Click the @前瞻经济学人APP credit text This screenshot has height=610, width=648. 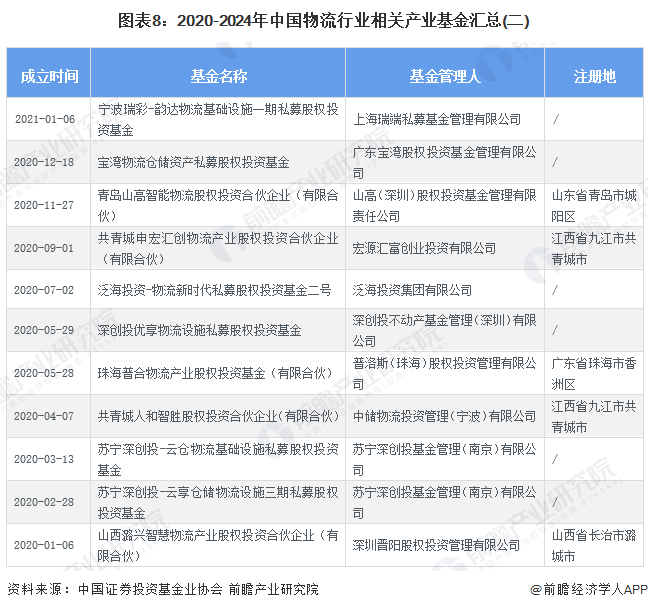[588, 589]
